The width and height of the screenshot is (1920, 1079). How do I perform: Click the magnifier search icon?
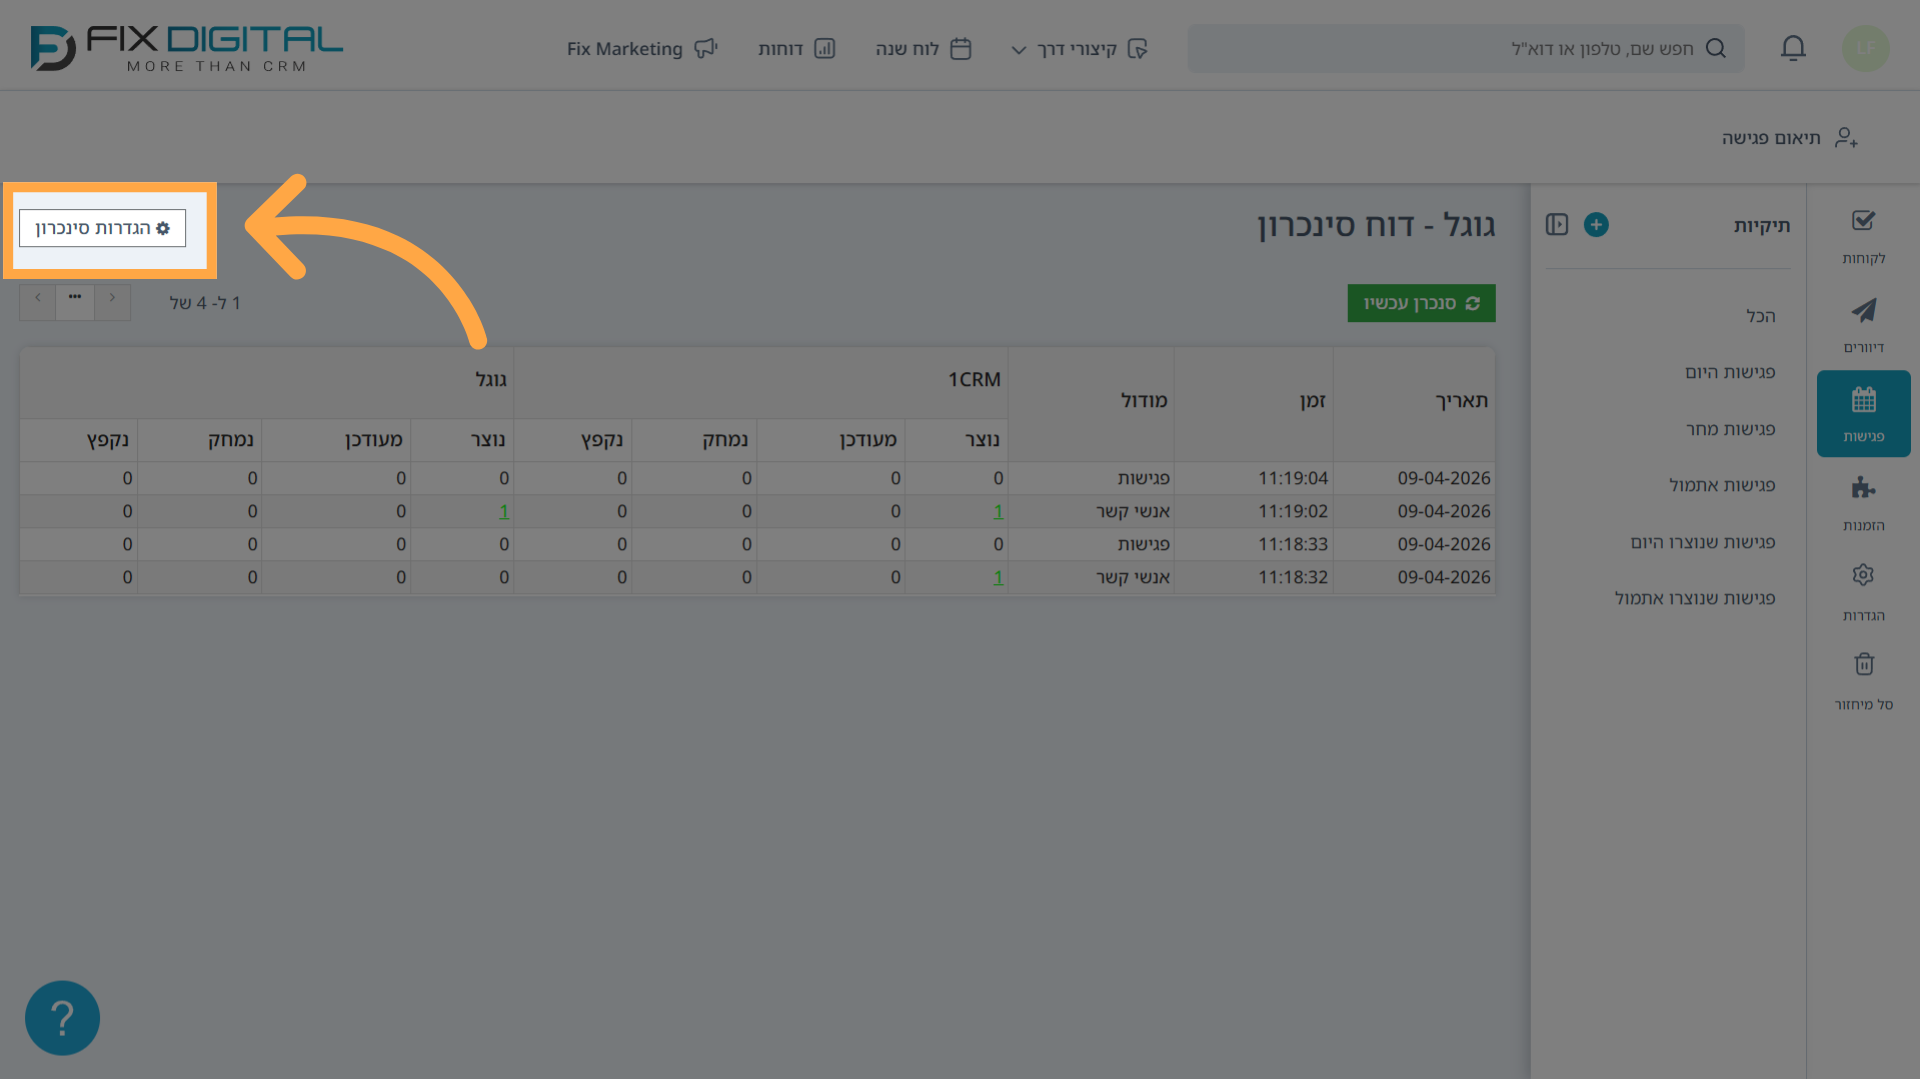(1716, 48)
